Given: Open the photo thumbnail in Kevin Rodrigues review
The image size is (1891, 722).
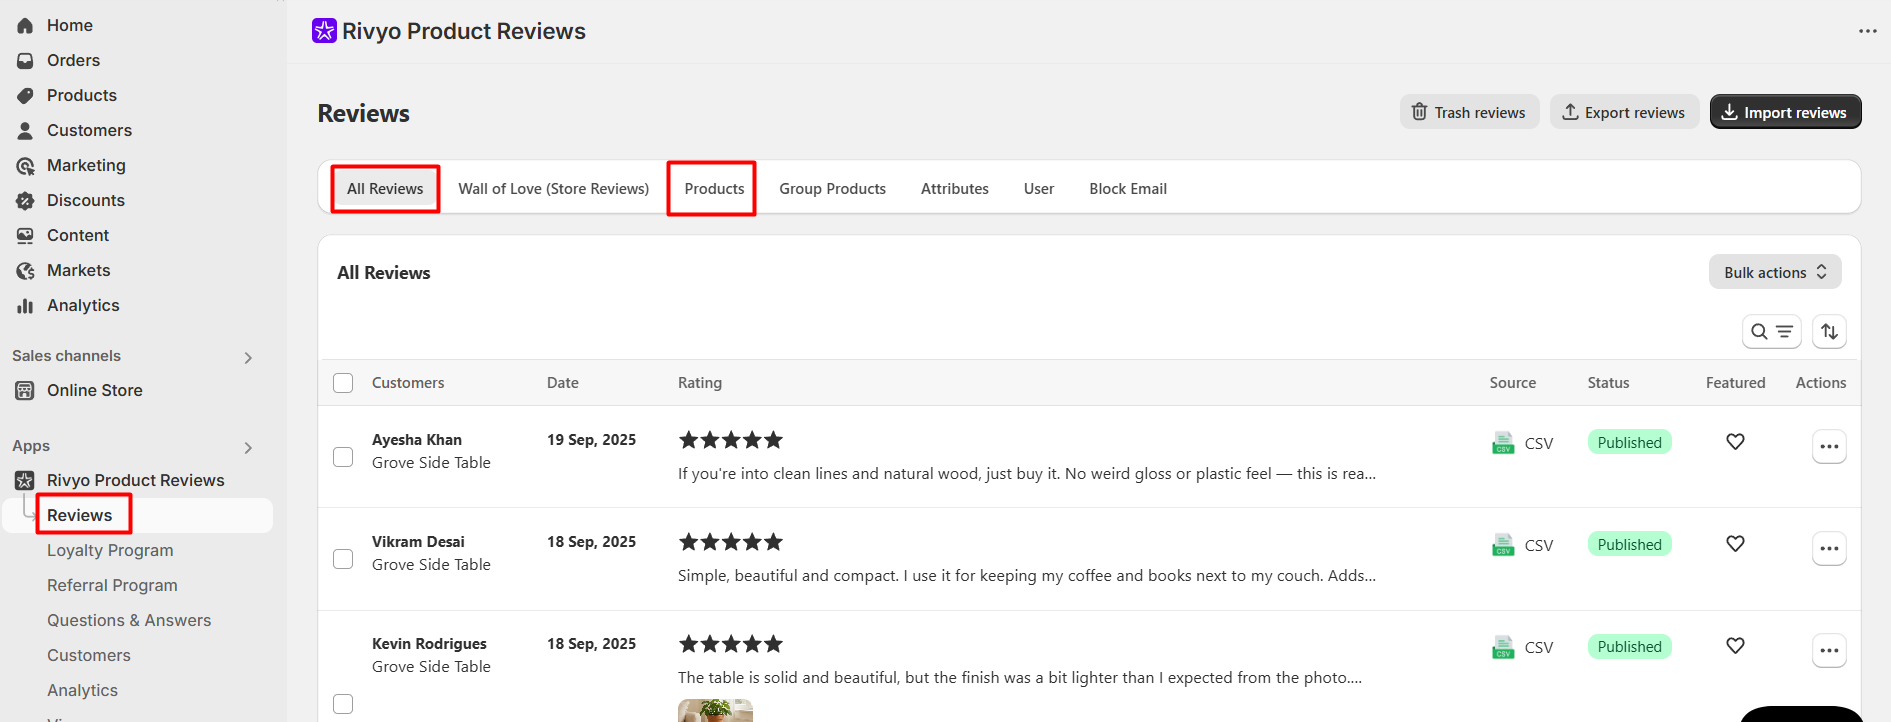Looking at the screenshot, I should (x=715, y=710).
